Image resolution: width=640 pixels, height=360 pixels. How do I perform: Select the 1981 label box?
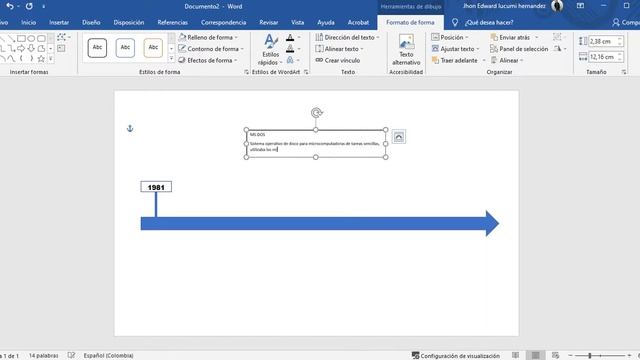point(156,187)
